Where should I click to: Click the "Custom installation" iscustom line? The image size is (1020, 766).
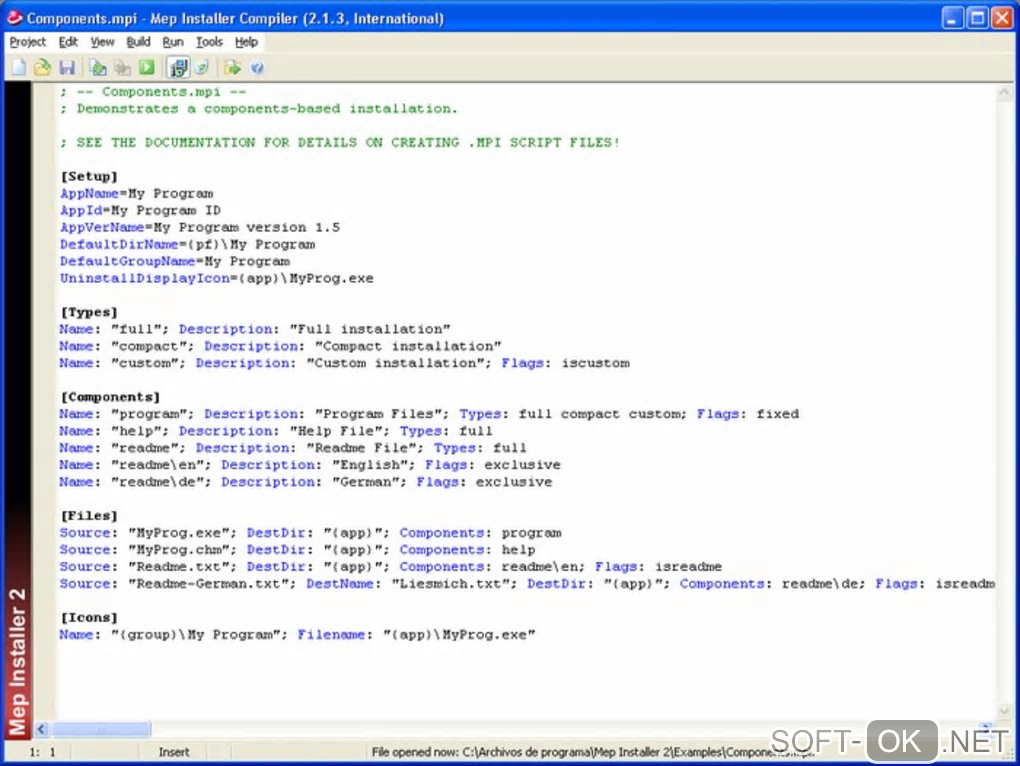tap(345, 363)
